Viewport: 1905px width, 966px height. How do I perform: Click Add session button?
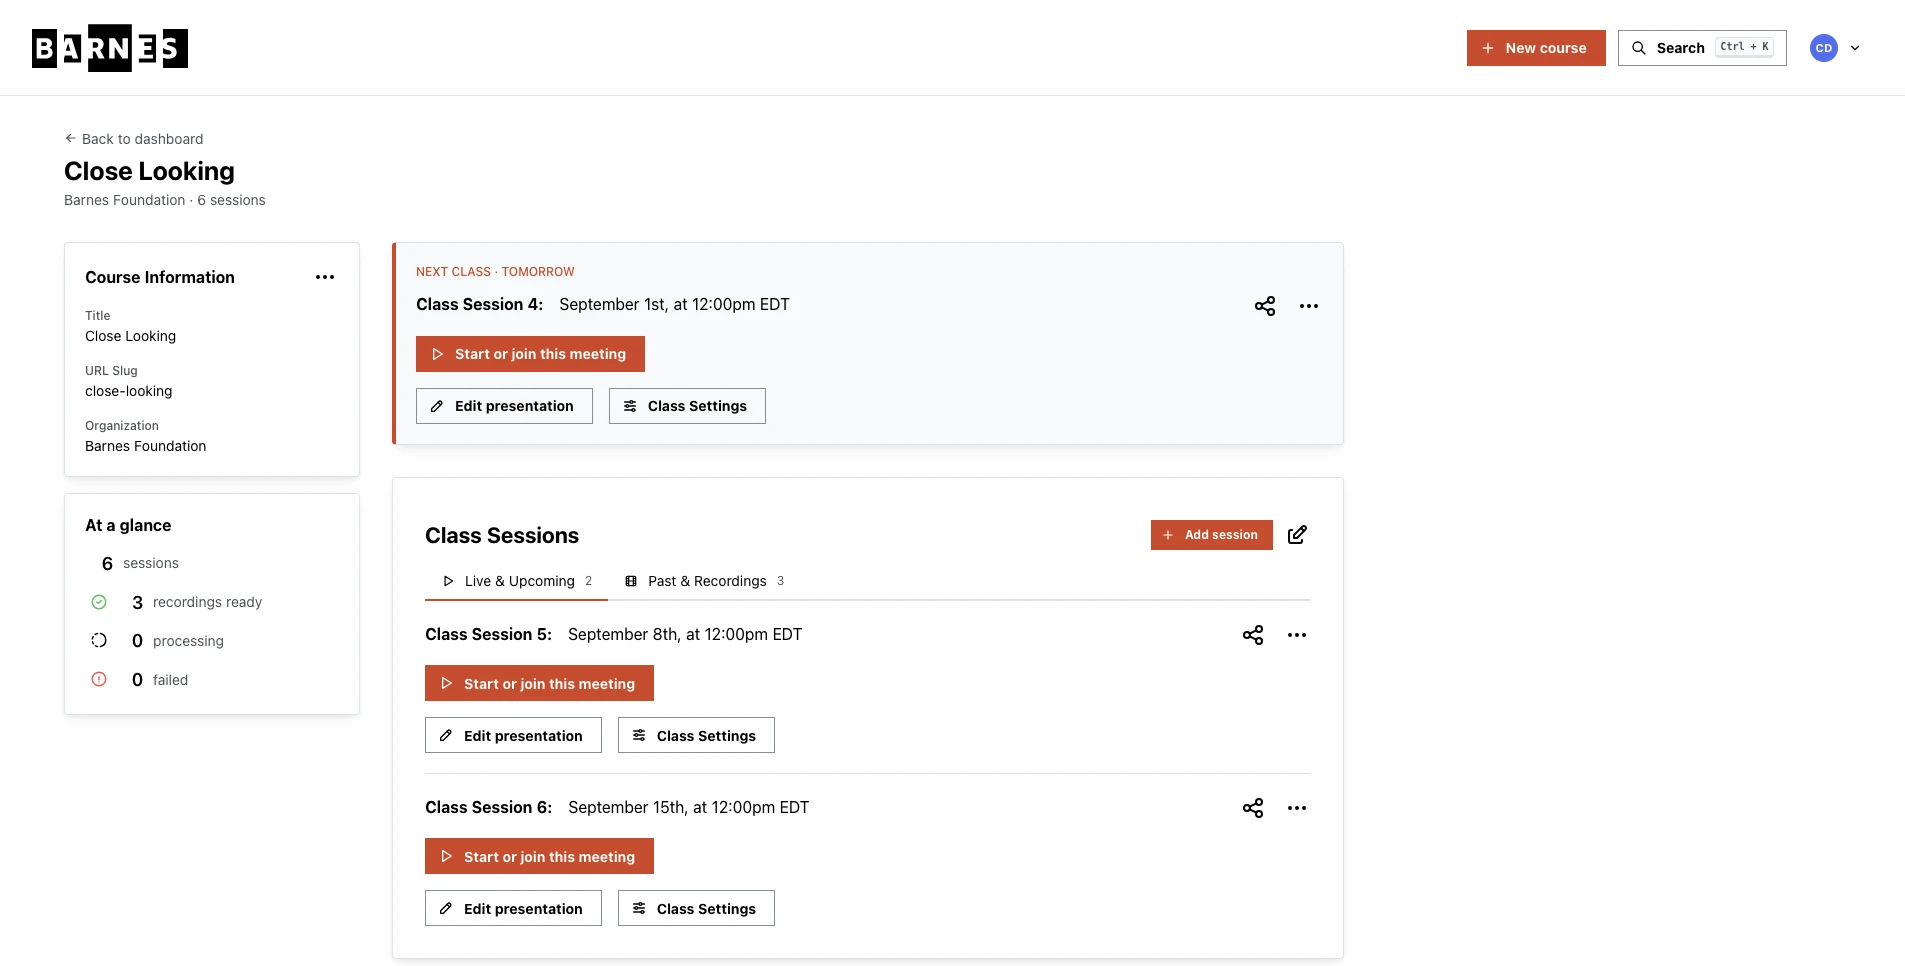coord(1212,535)
